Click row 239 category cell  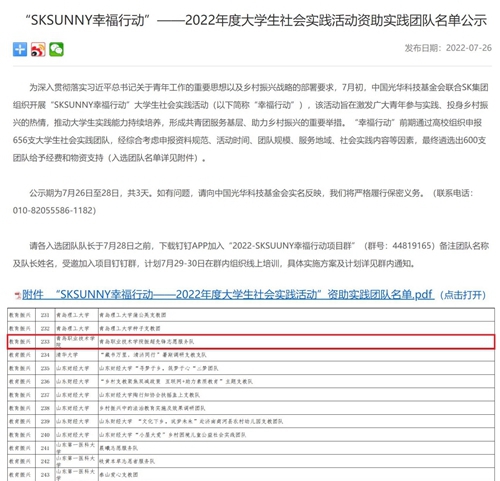[x=21, y=421]
